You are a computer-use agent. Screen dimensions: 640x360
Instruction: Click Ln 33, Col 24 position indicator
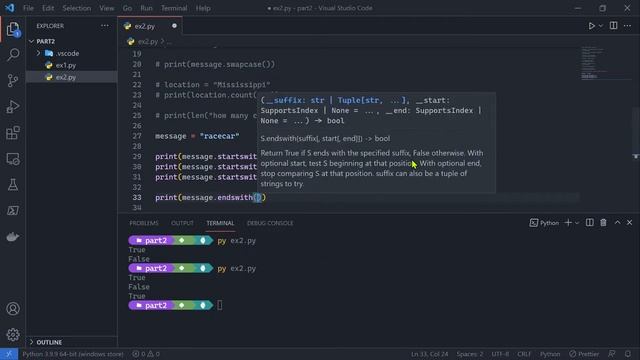(429, 354)
